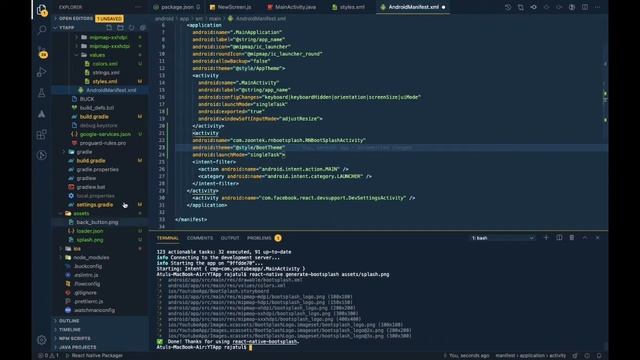Open Explorer more actions ellipsis
The width and height of the screenshot is (640, 360).
pyautogui.click(x=138, y=7)
